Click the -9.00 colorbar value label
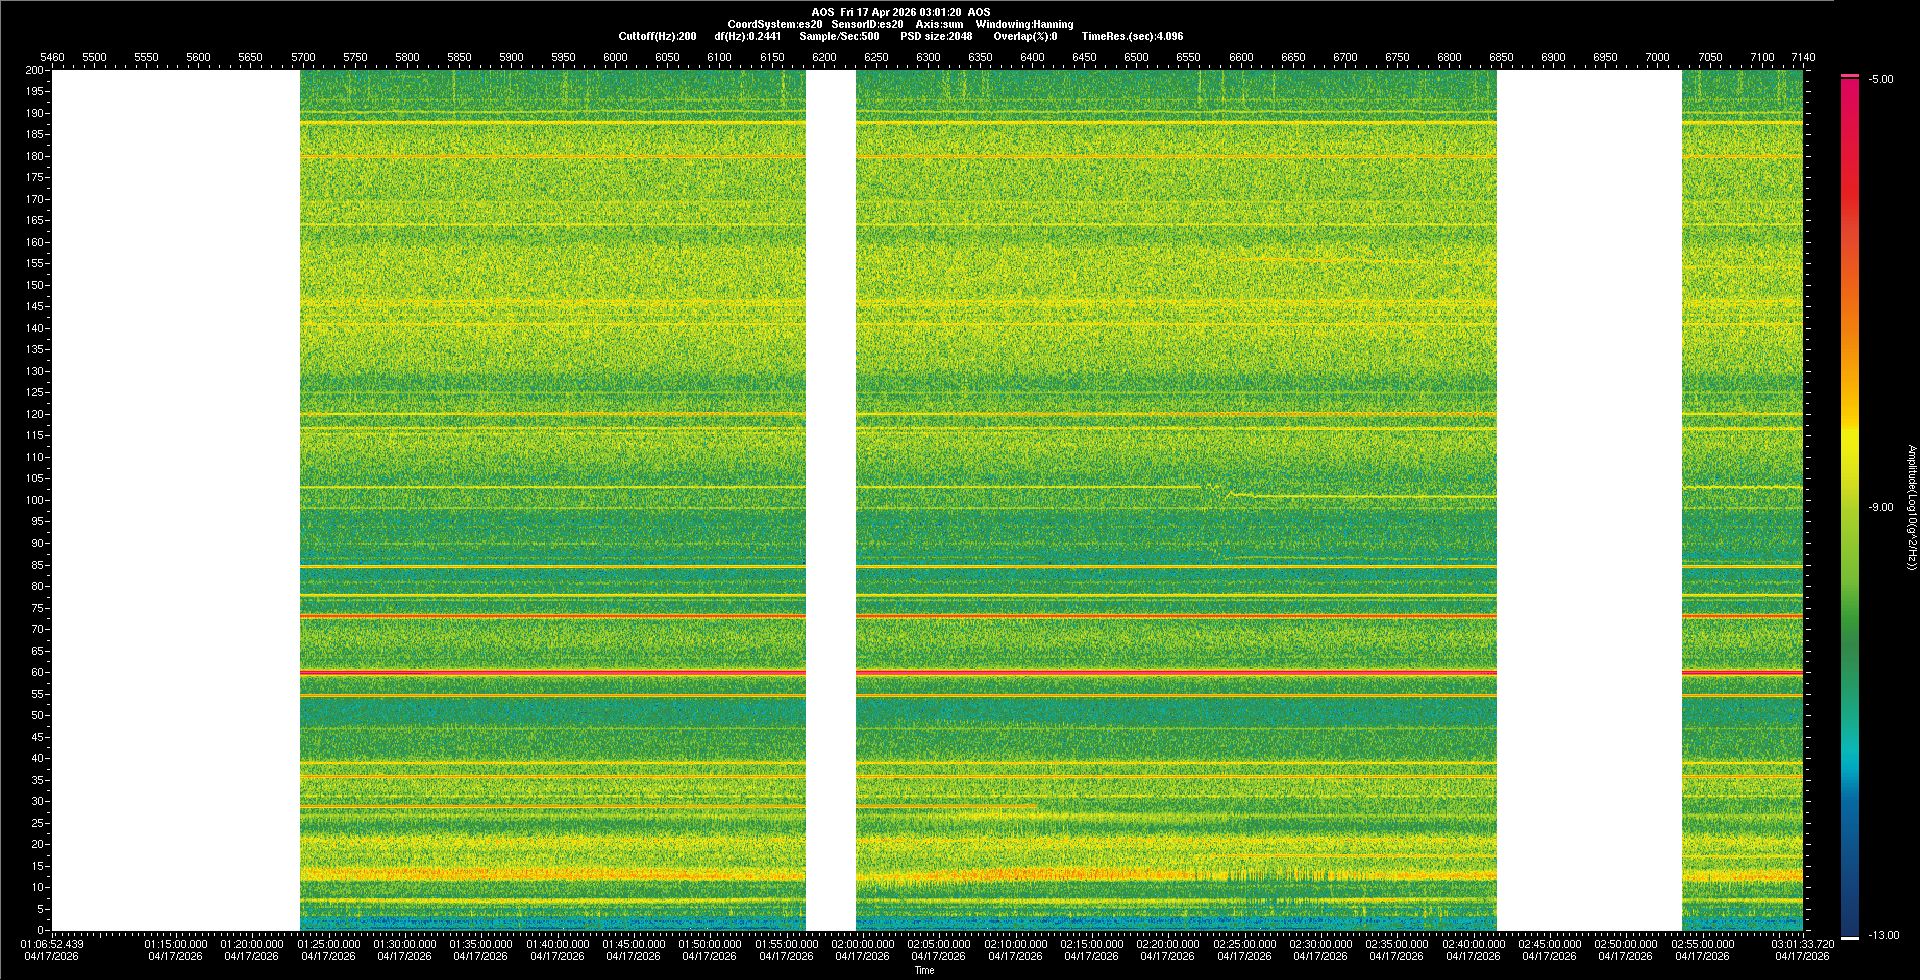Viewport: 1920px width, 980px height. [x=1881, y=507]
